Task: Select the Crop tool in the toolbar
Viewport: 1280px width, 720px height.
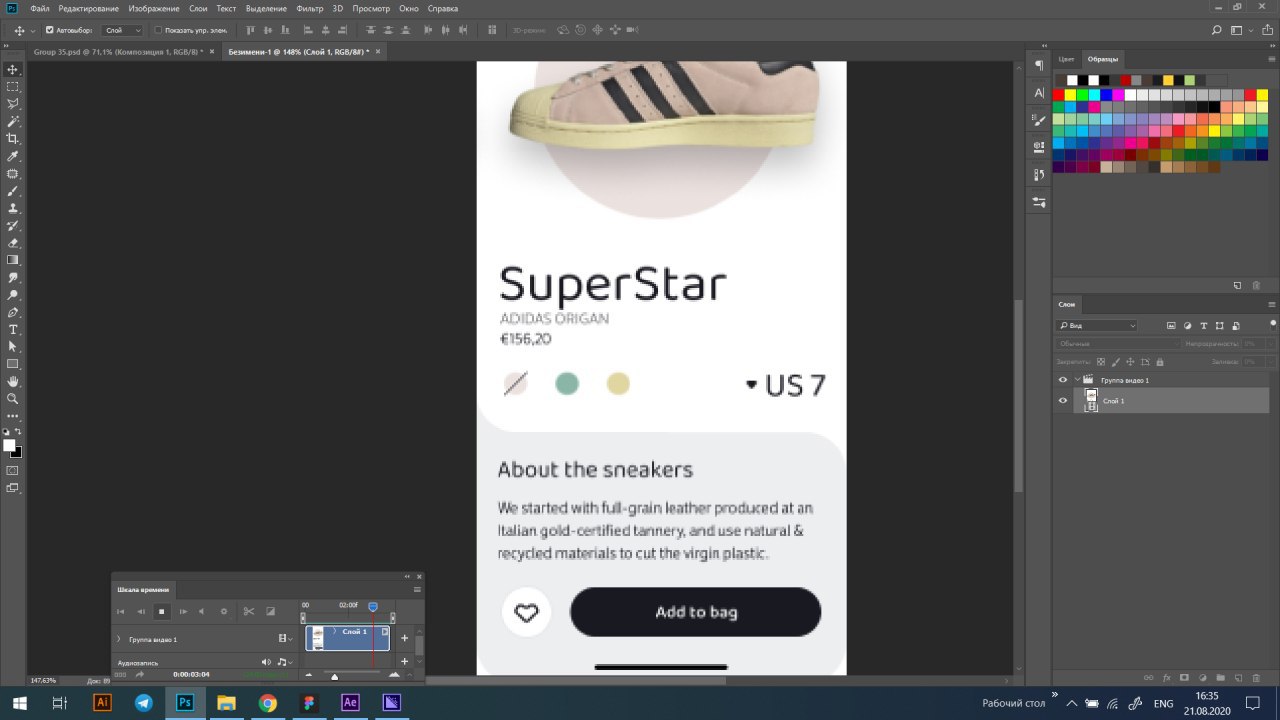Action: click(x=13, y=139)
